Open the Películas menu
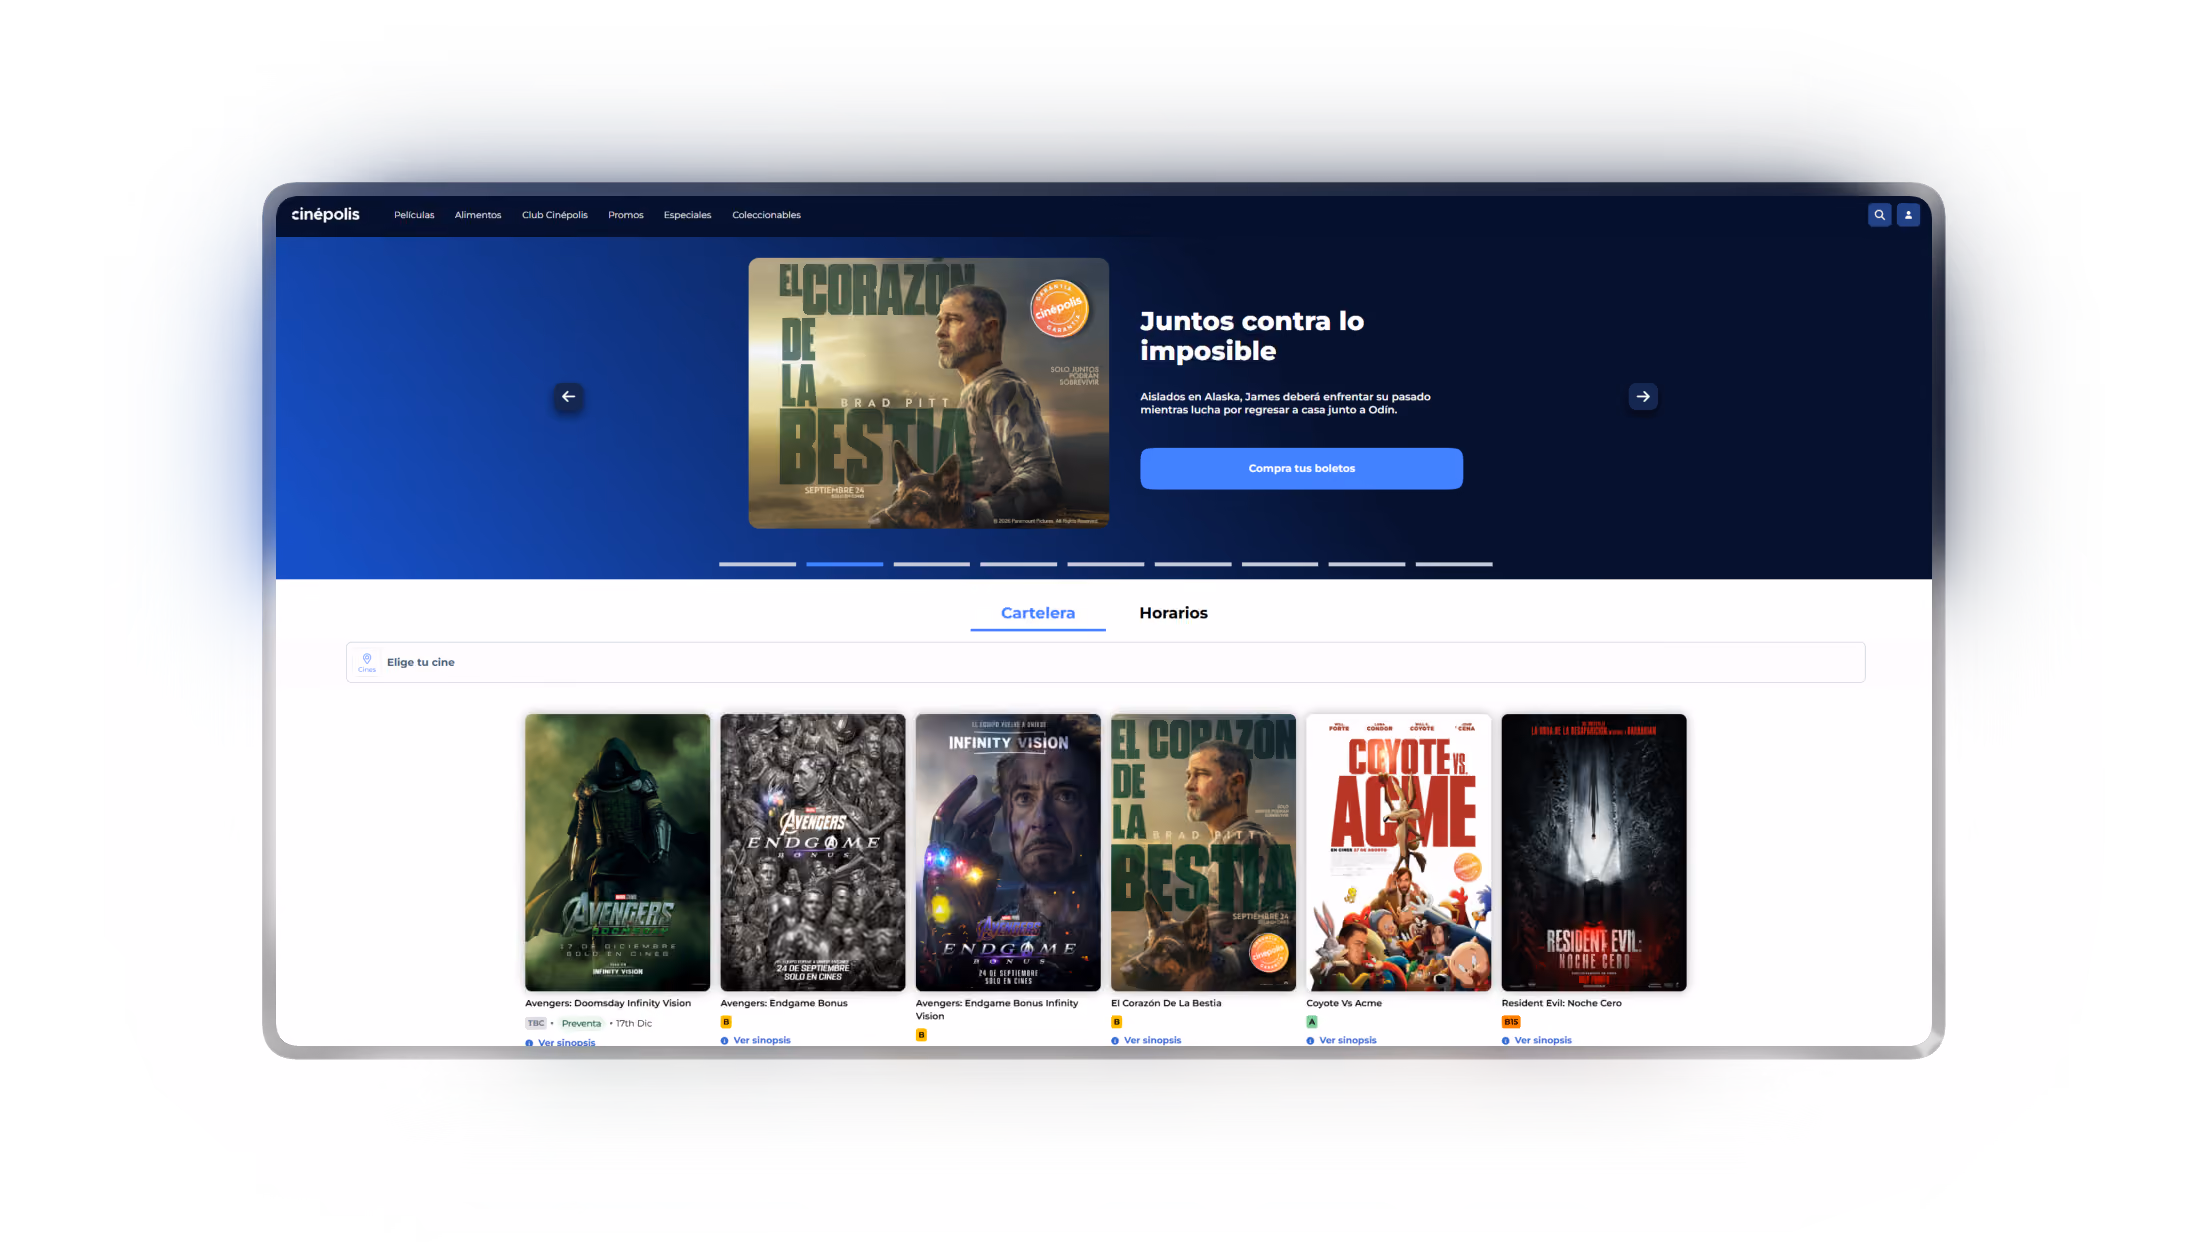The width and height of the screenshot is (2208, 1242). [414, 215]
